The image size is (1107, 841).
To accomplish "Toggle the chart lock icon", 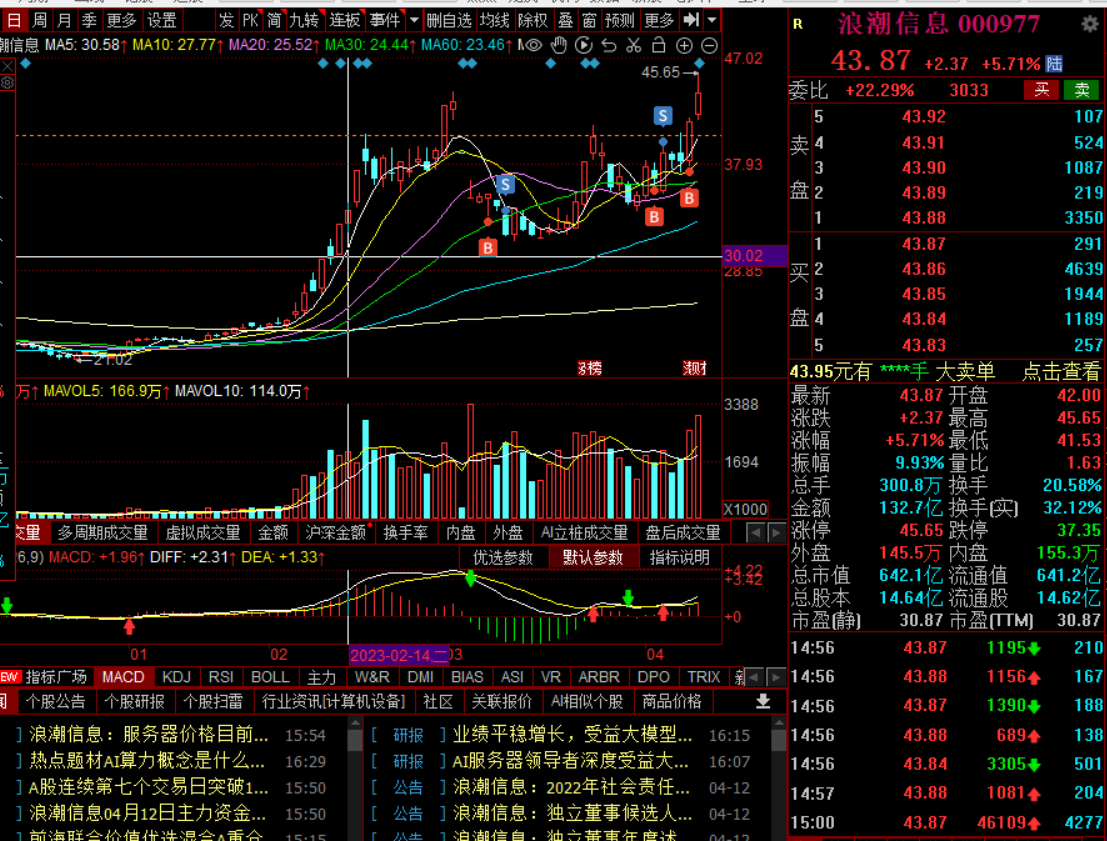I will [659, 45].
